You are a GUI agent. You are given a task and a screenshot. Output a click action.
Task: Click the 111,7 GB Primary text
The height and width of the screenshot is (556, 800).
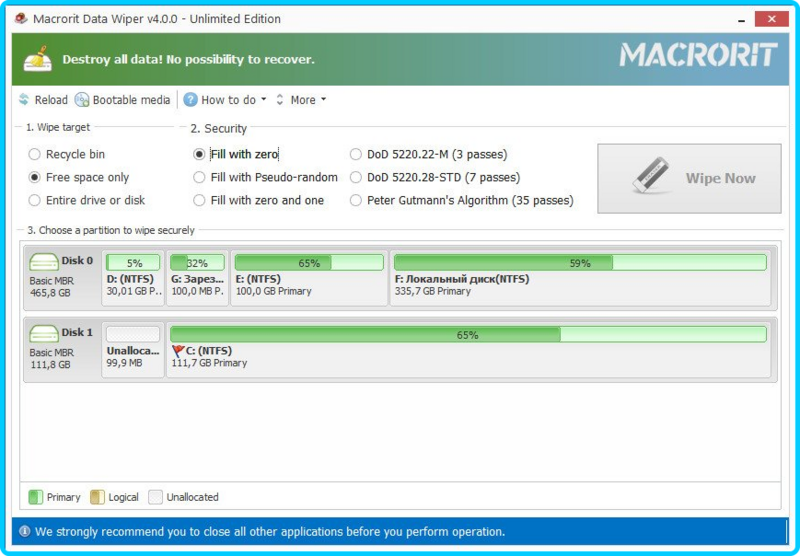coord(209,363)
